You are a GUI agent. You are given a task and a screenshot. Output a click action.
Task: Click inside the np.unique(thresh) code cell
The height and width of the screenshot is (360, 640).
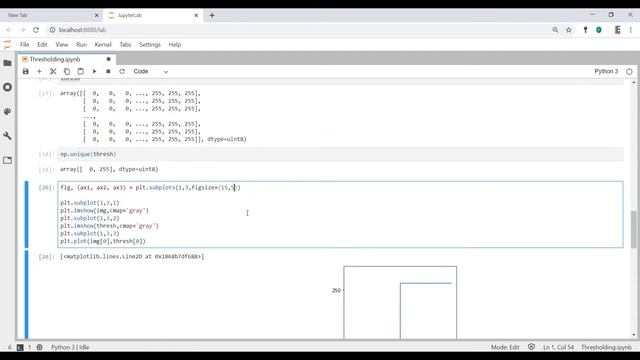point(340,154)
